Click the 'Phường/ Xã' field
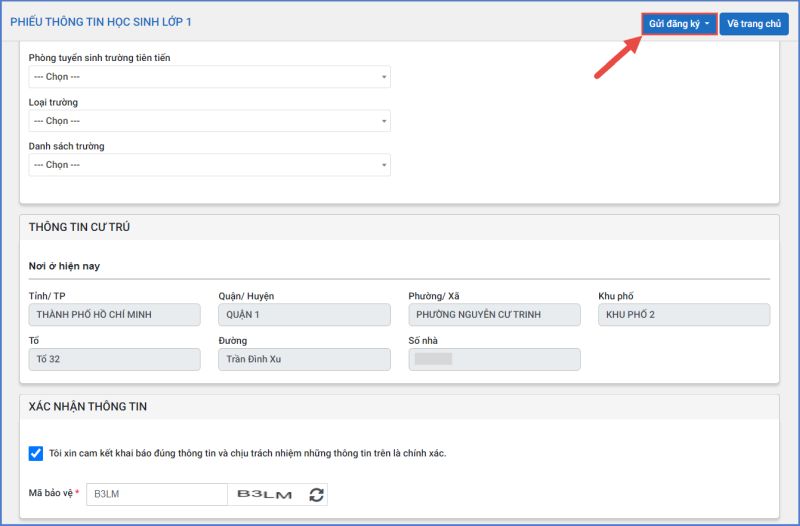Image resolution: width=800 pixels, height=526 pixels. point(494,315)
